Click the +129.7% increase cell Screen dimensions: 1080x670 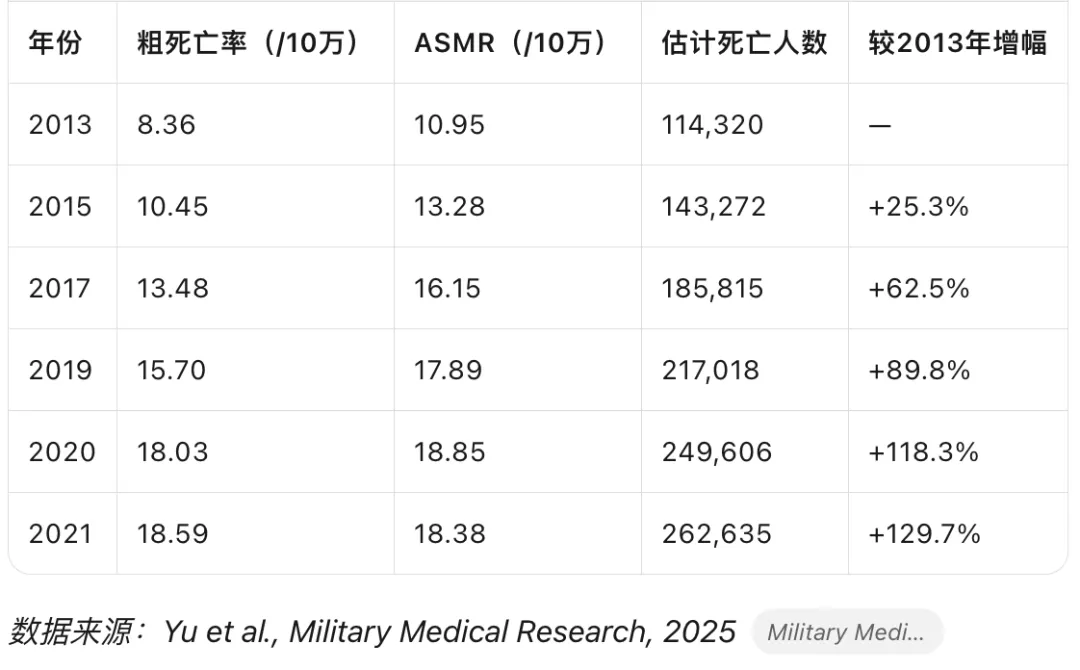(924, 534)
